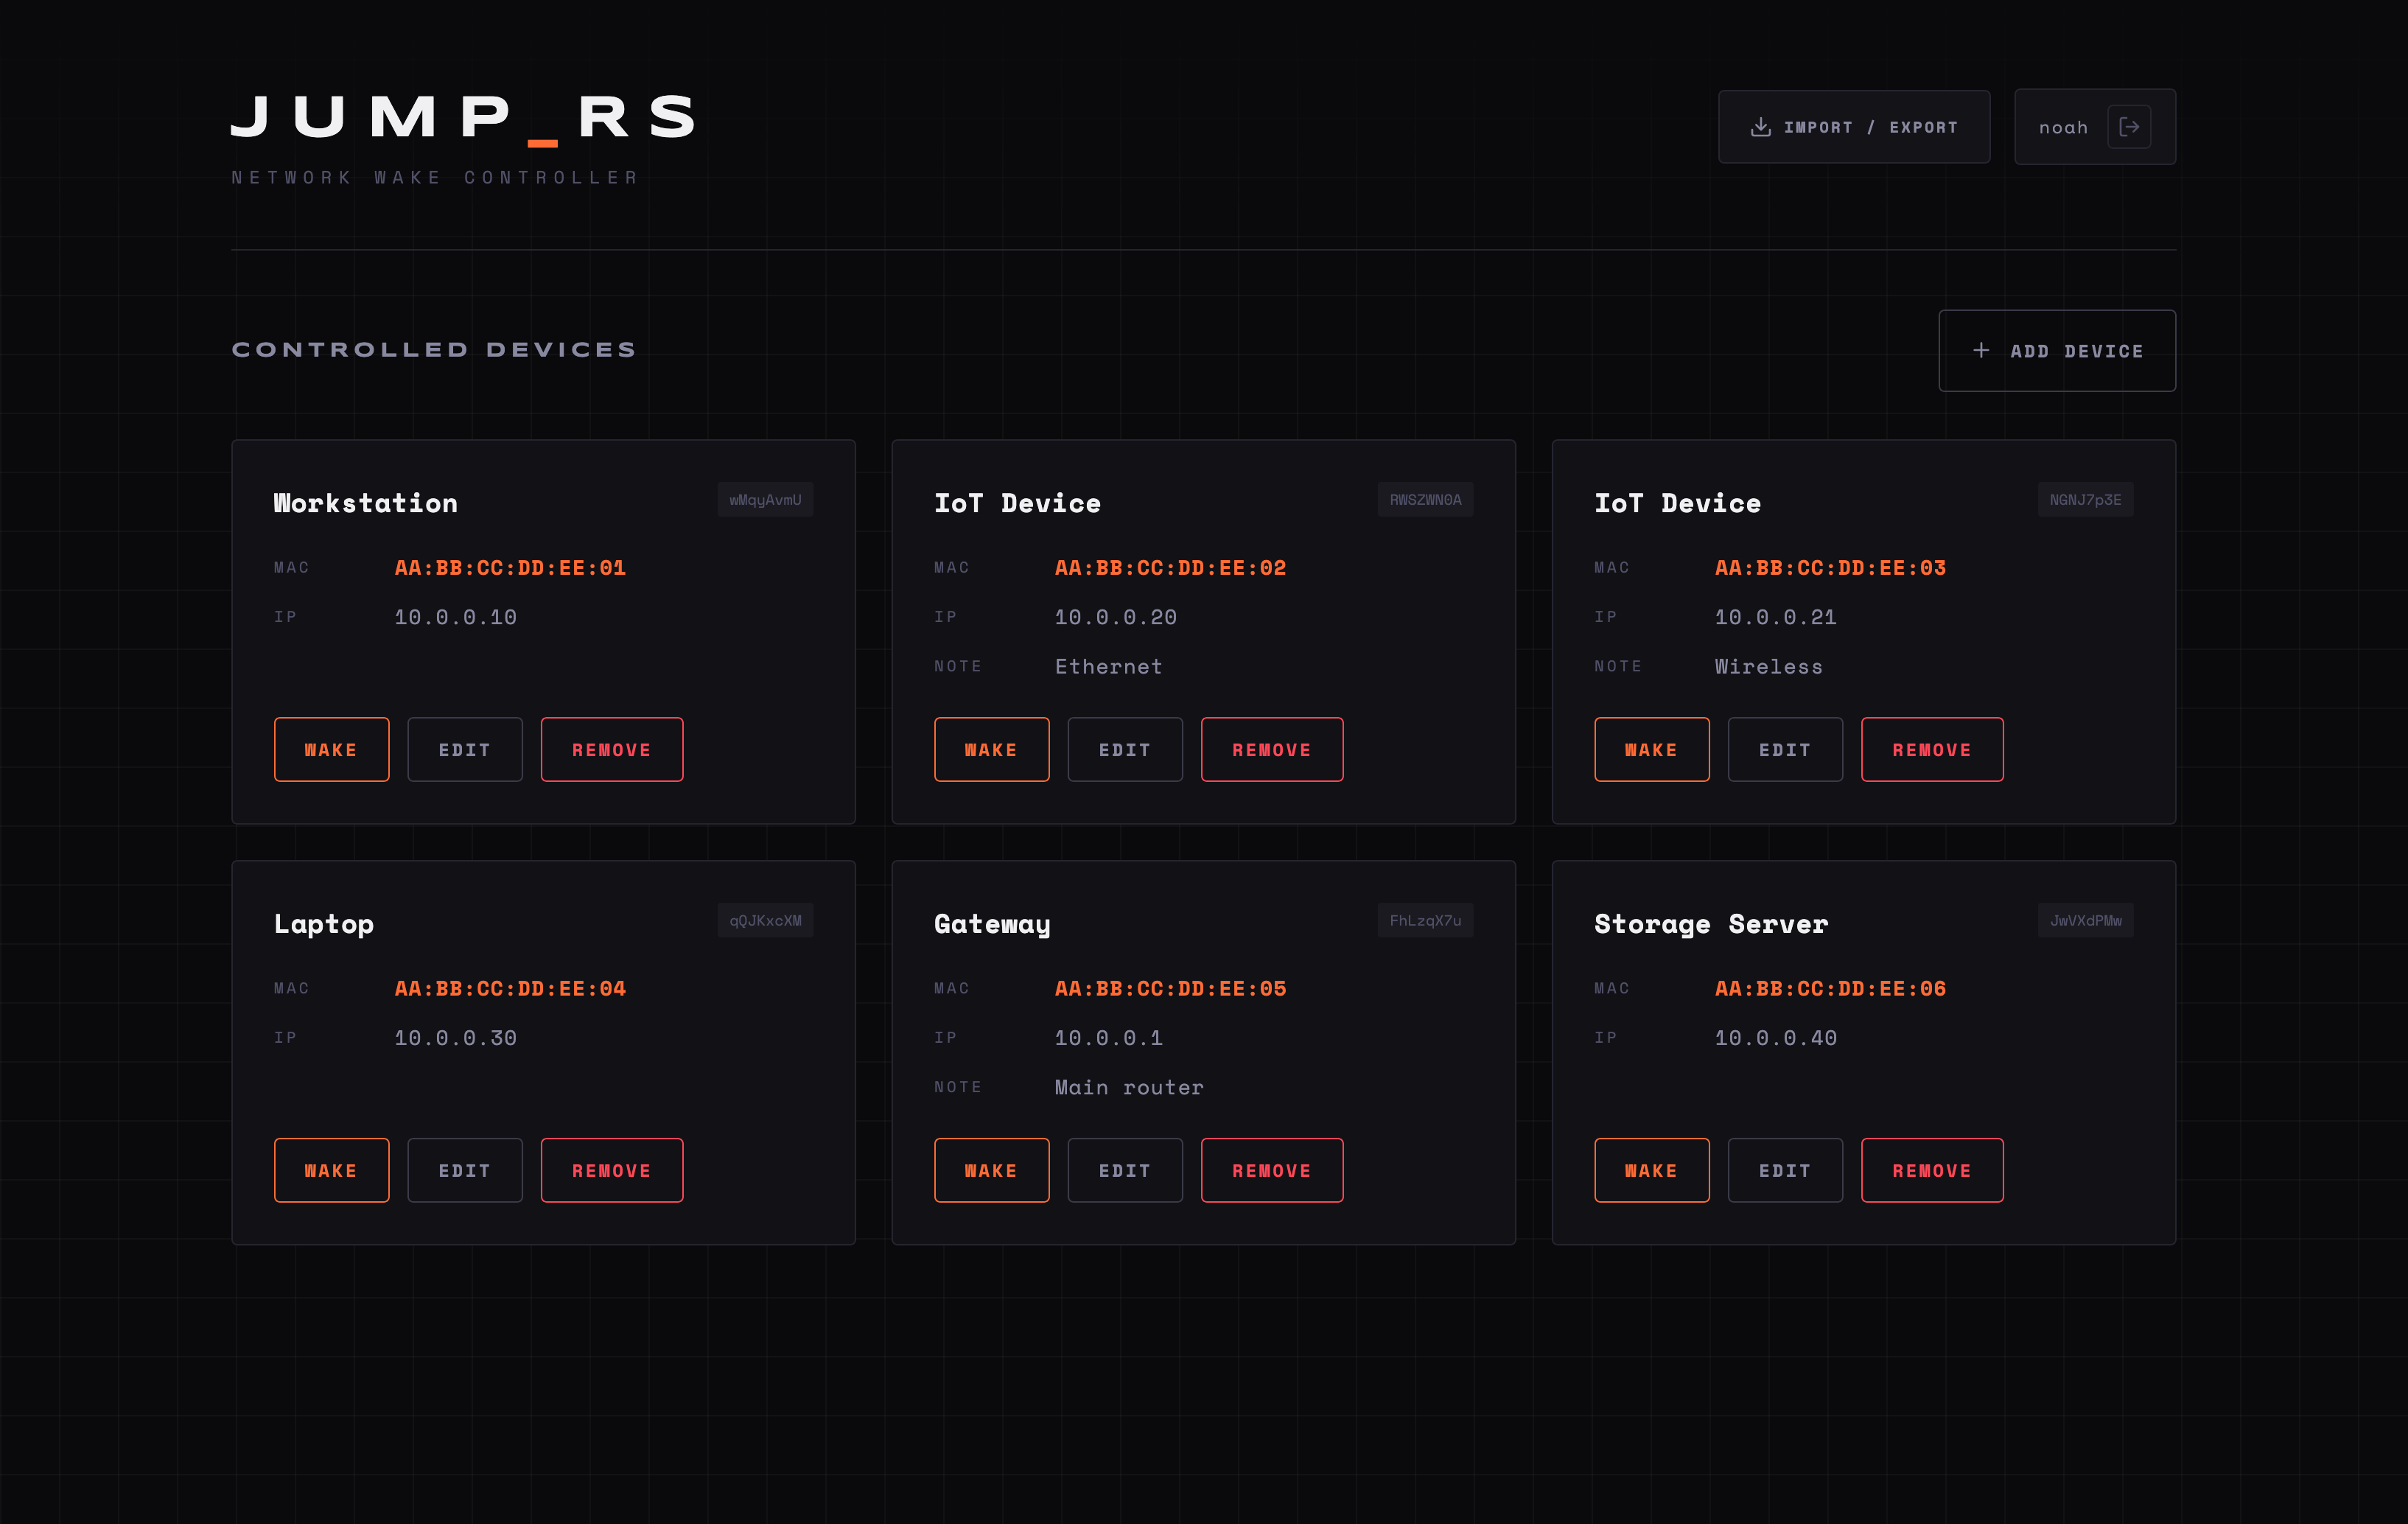Remove the IoT Device with ID RWSZWN0A
Image resolution: width=2408 pixels, height=1524 pixels.
click(x=1272, y=749)
